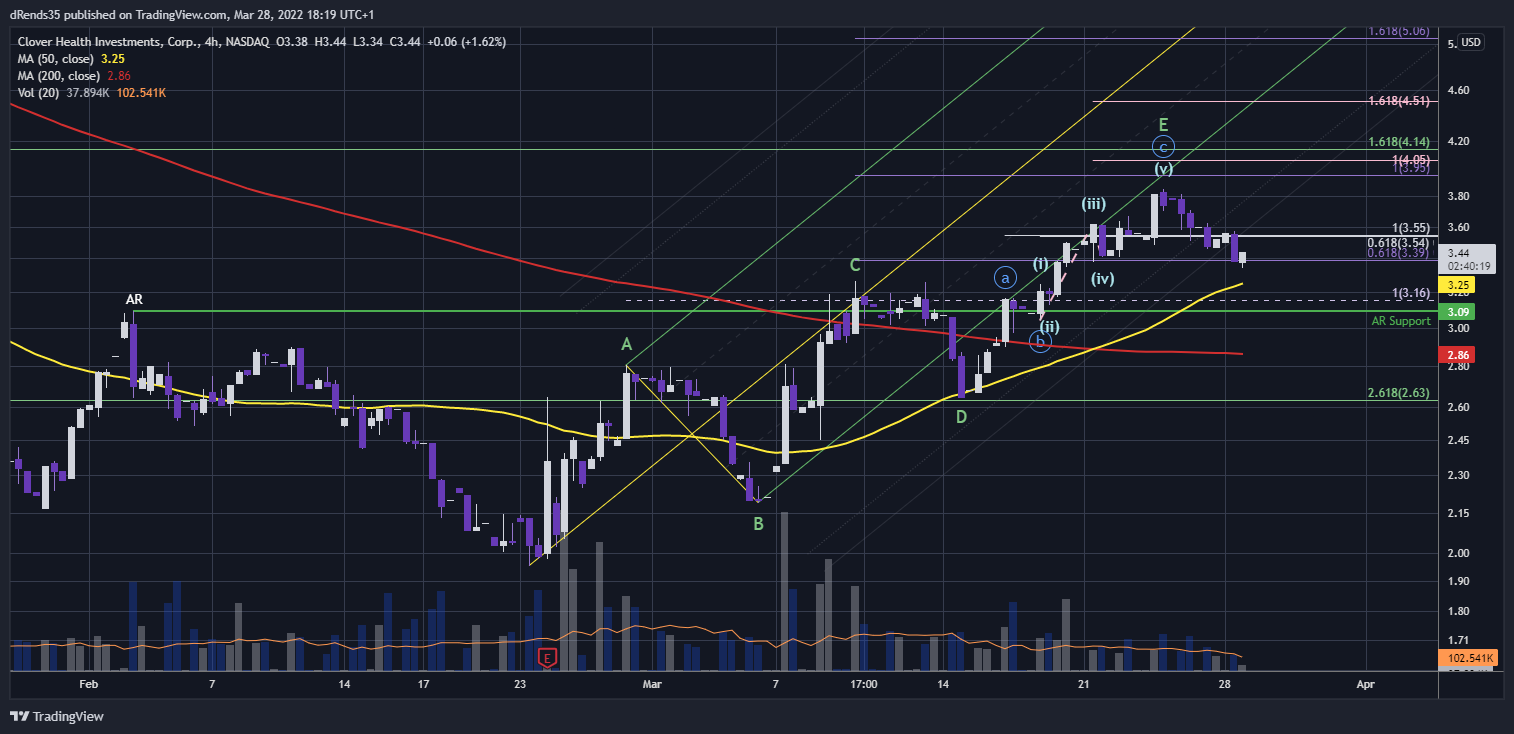The width and height of the screenshot is (1514, 734).
Task: Click the 4.60 price scale value
Action: pyautogui.click(x=1456, y=90)
